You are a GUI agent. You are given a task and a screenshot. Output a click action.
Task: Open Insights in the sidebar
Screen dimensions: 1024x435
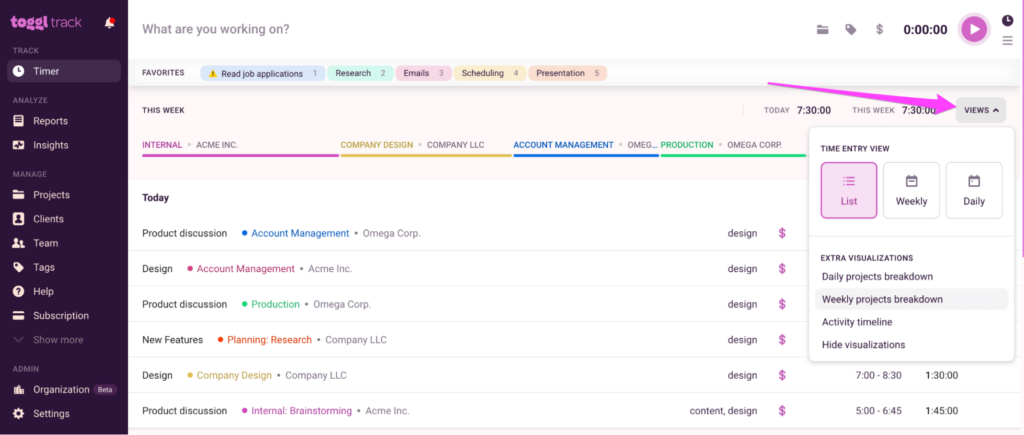(x=51, y=145)
